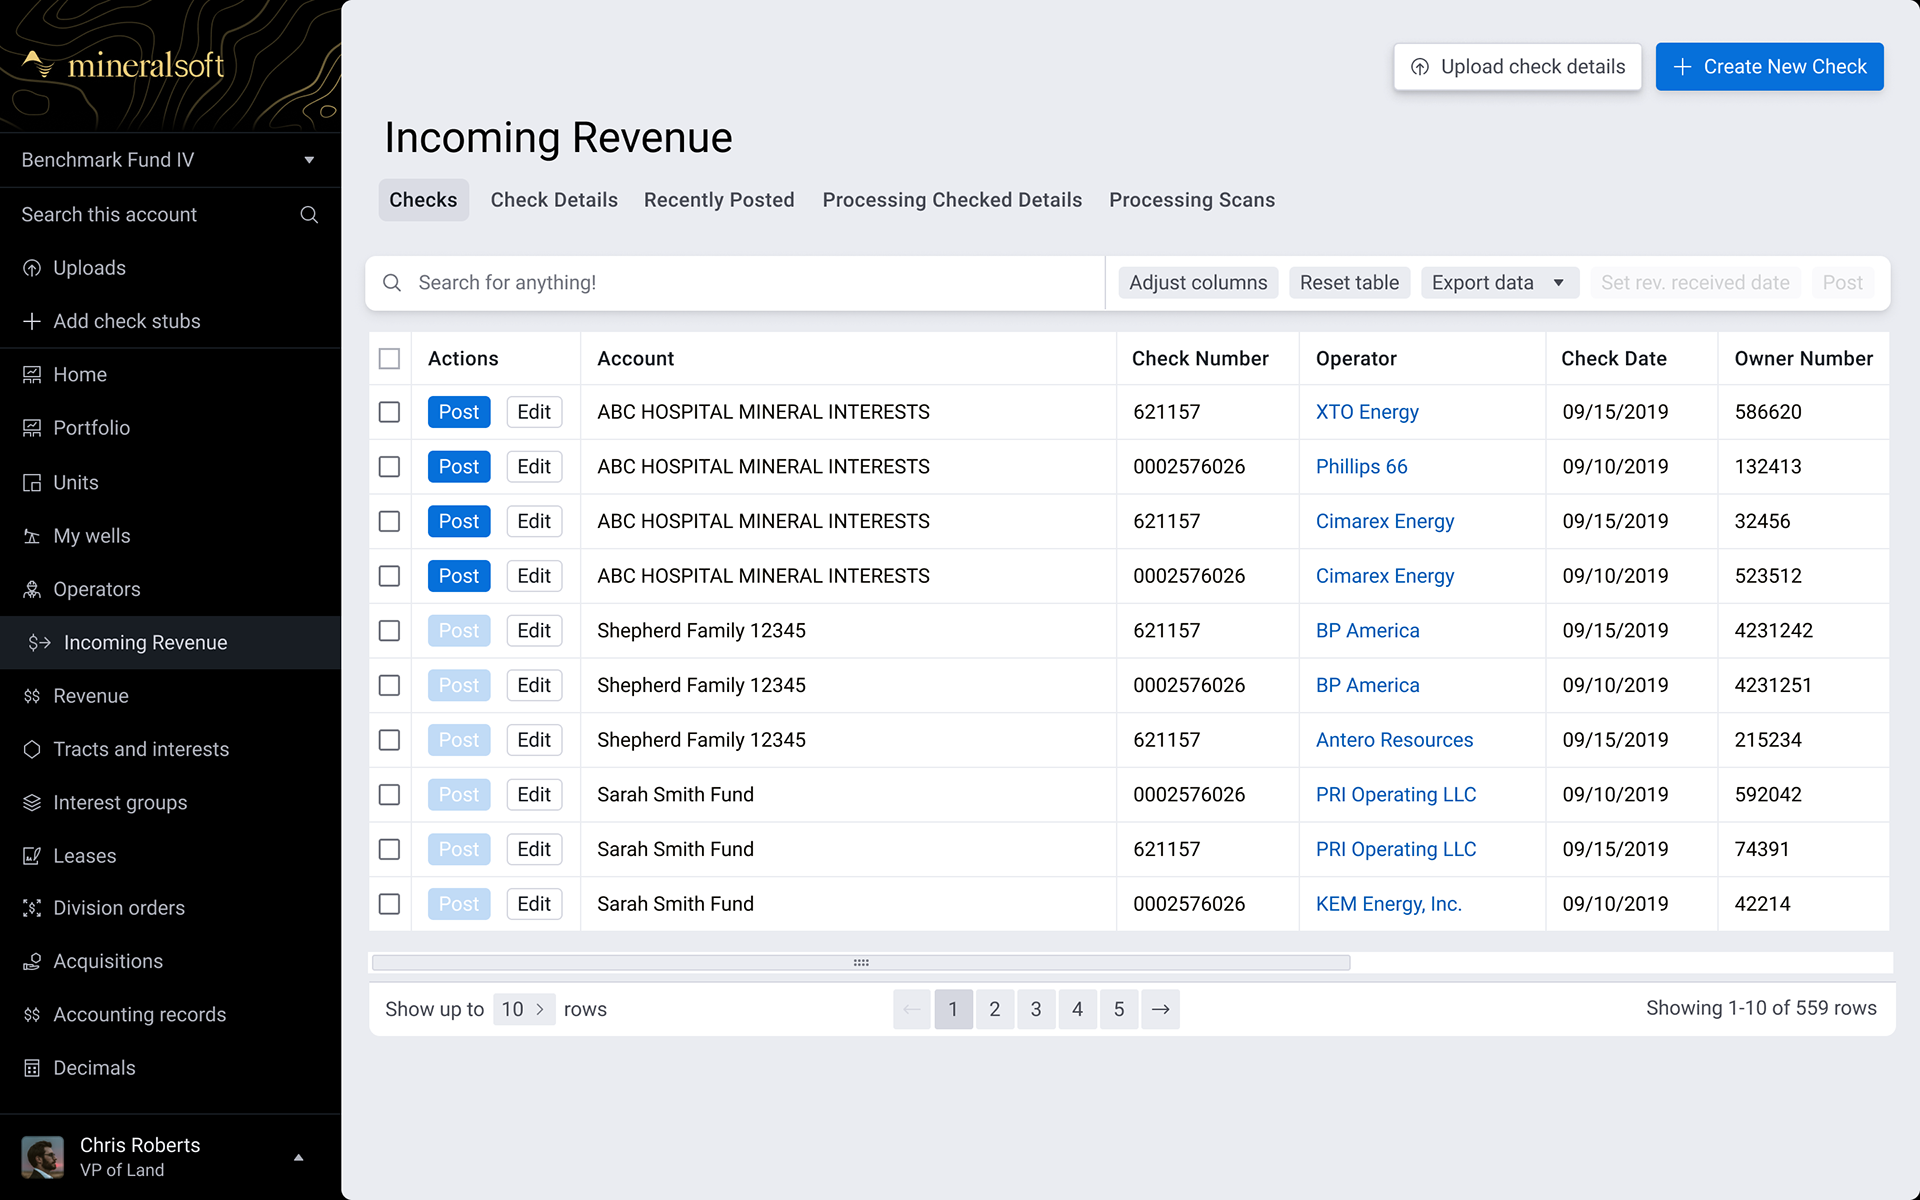Open Accounting records in the sidebar
The width and height of the screenshot is (1920, 1200).
pyautogui.click(x=139, y=1015)
